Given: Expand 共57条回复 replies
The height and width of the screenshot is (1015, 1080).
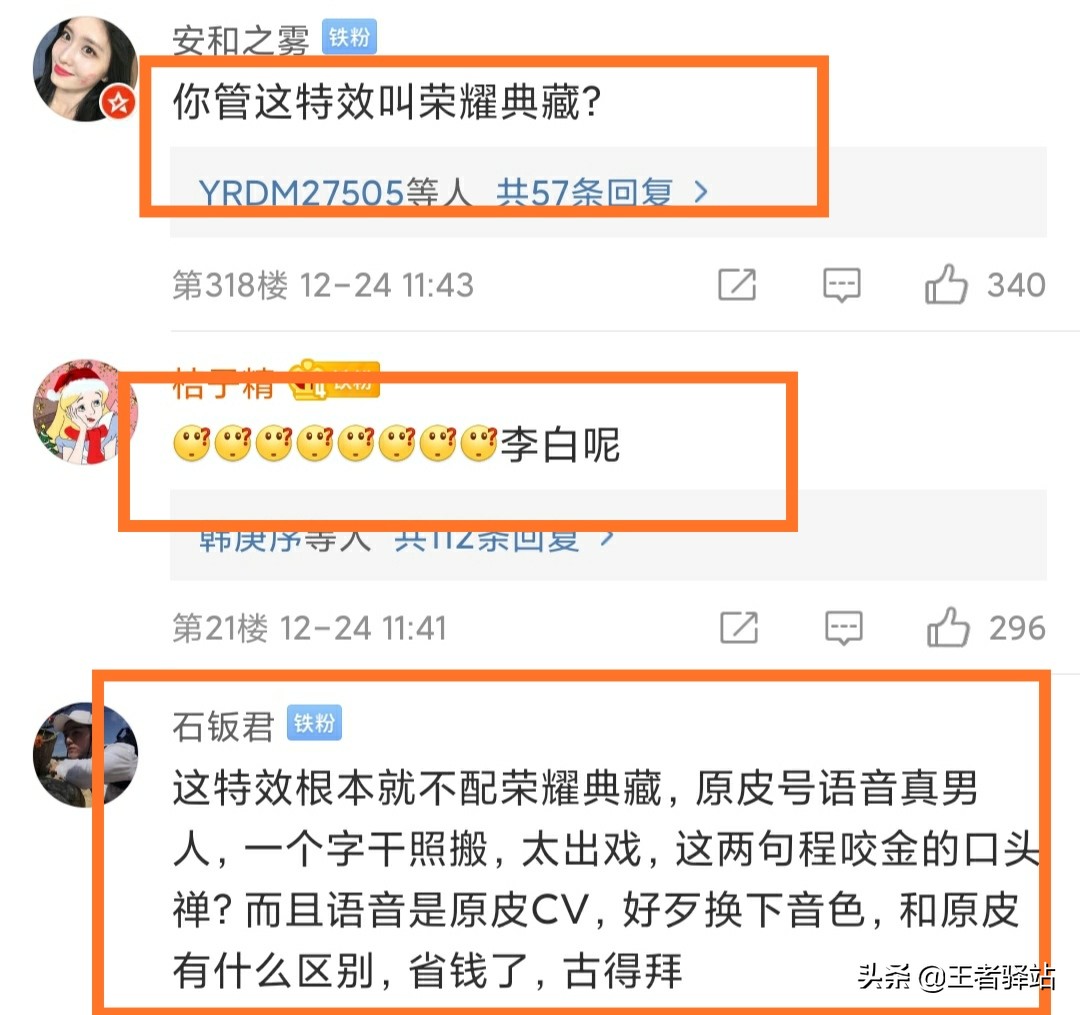Looking at the screenshot, I should [603, 192].
